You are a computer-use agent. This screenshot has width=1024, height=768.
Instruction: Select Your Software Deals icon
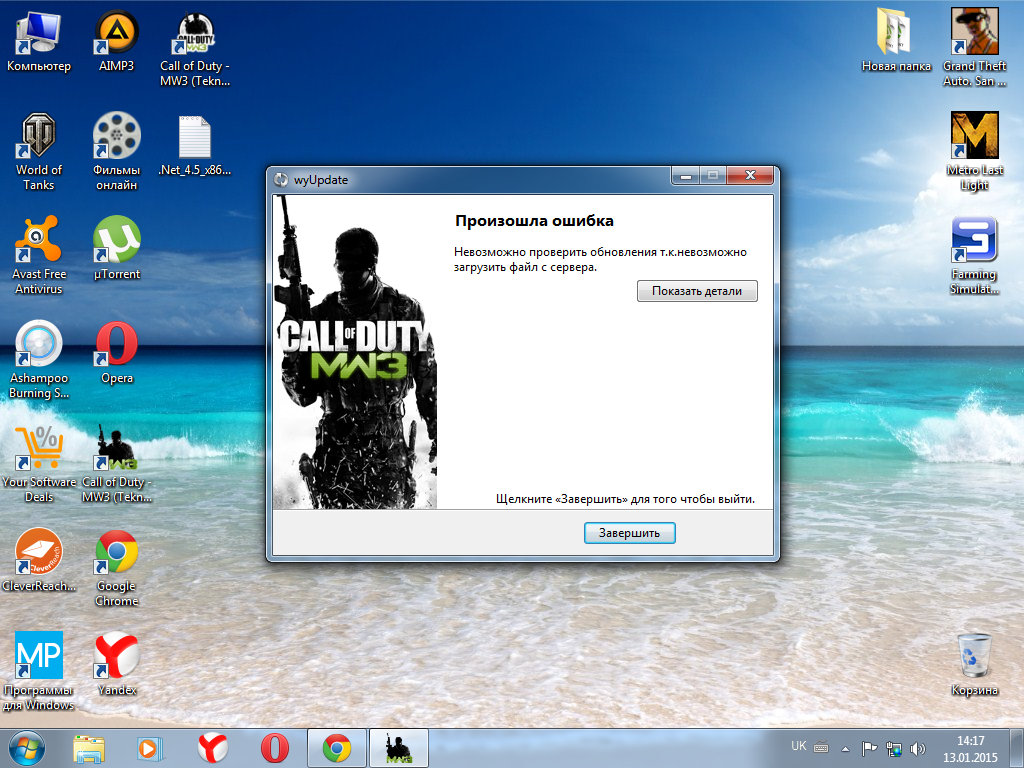pos(39,464)
